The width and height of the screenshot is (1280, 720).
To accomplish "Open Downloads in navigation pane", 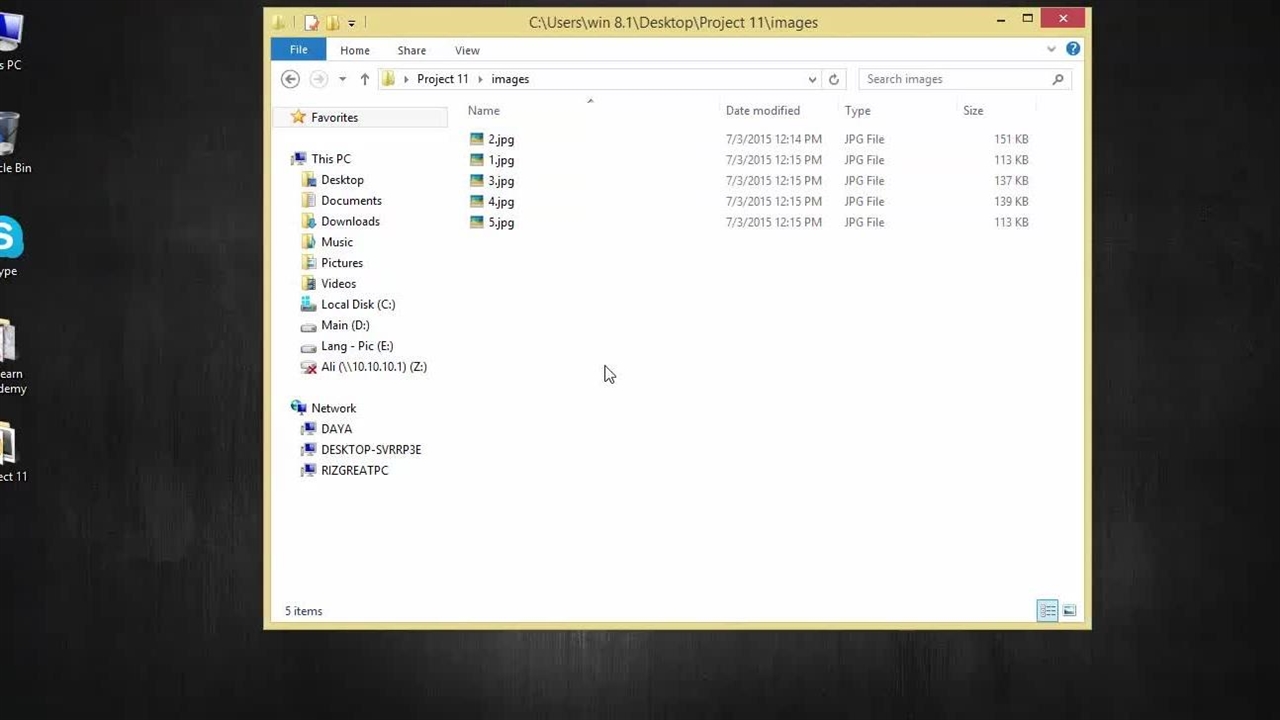I will [350, 221].
